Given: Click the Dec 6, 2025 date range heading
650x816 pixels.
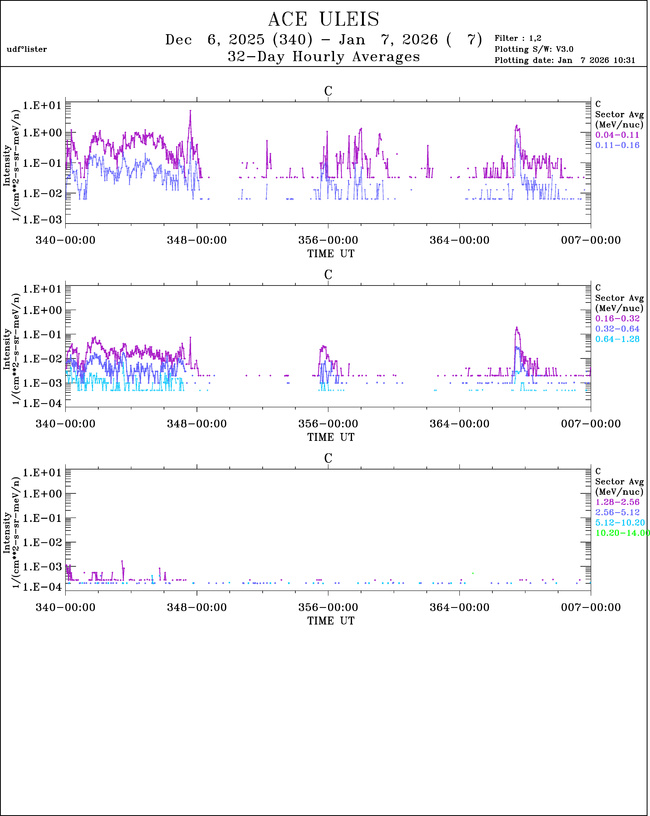Looking at the screenshot, I should click(x=325, y=40).
